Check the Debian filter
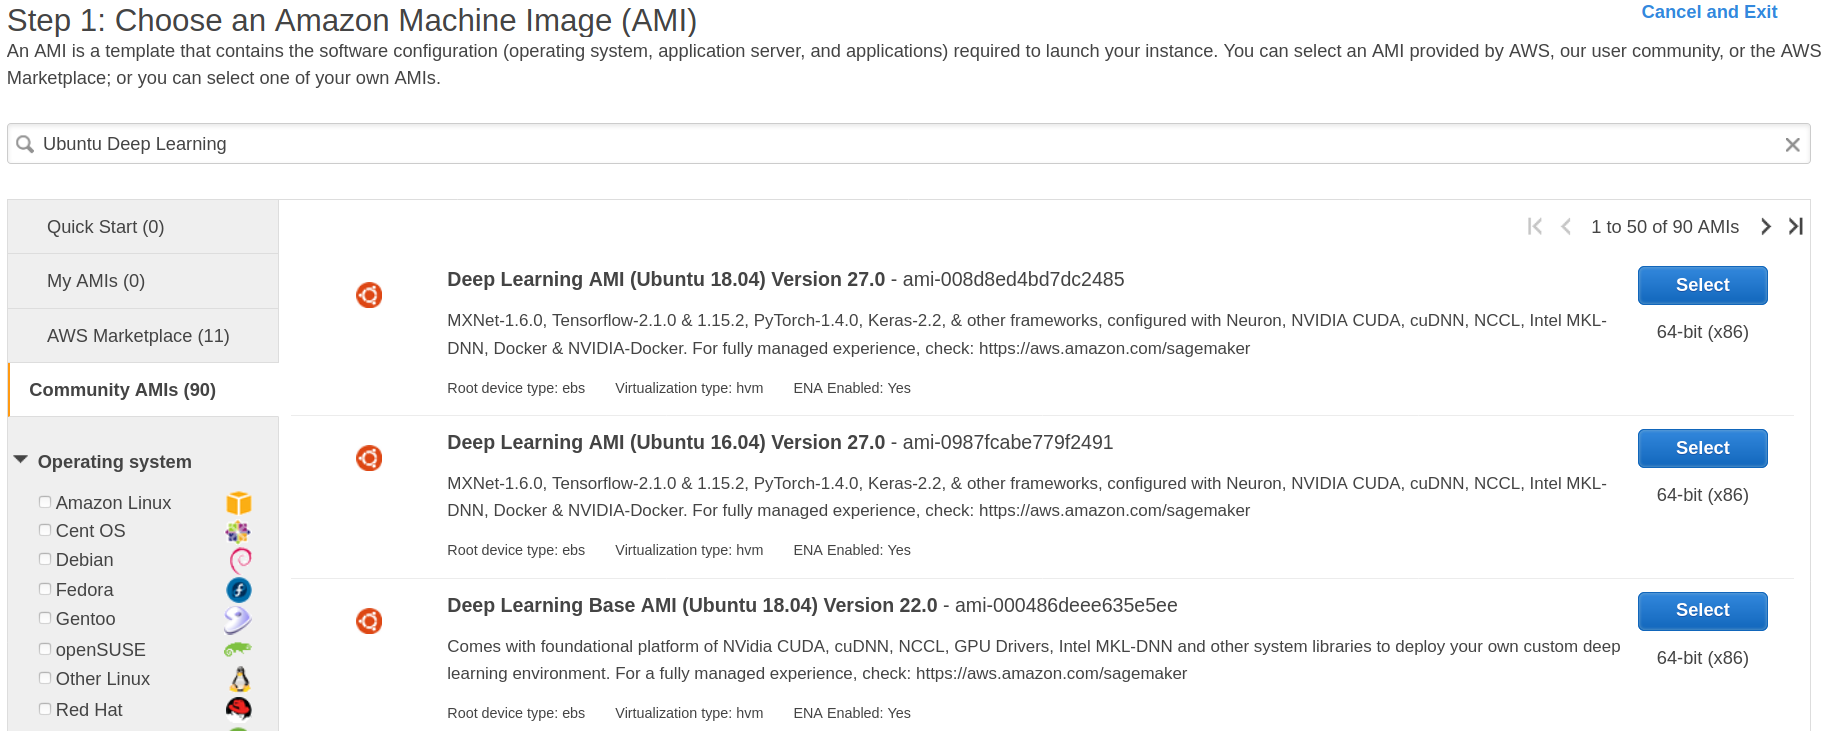This screenshot has width=1830, height=731. (x=45, y=559)
